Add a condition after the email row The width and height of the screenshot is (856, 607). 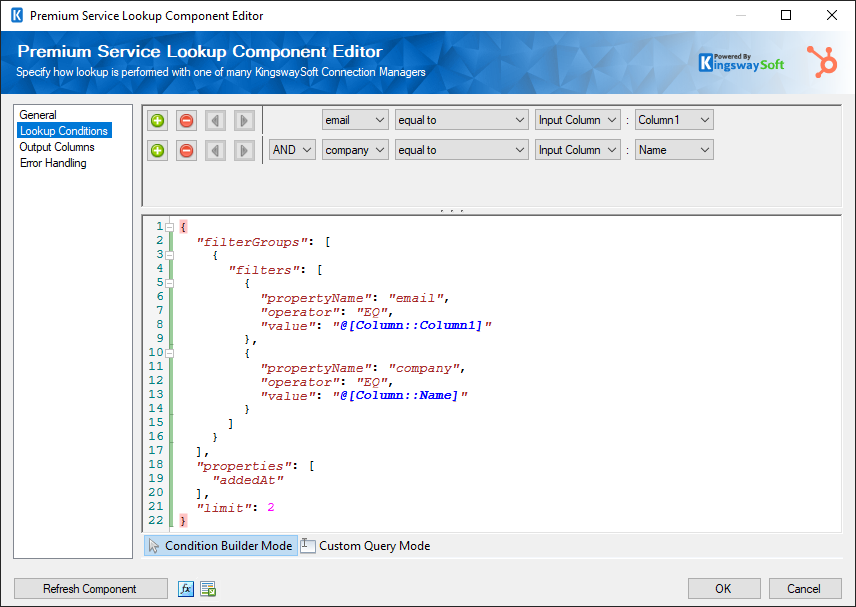pos(157,120)
